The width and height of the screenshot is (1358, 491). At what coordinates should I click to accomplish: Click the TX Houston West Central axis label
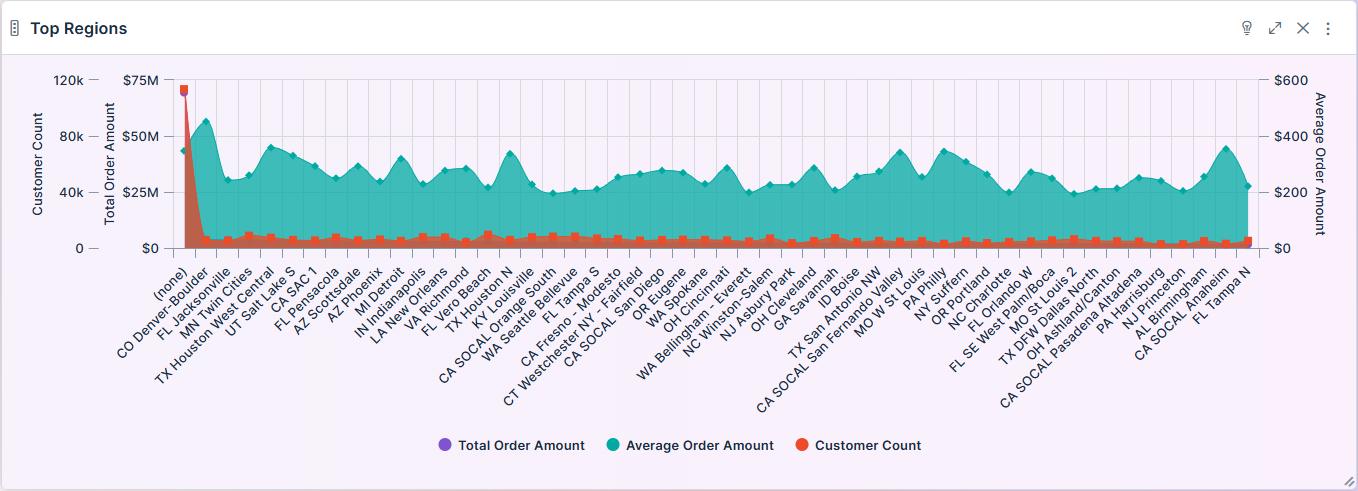click(x=216, y=320)
